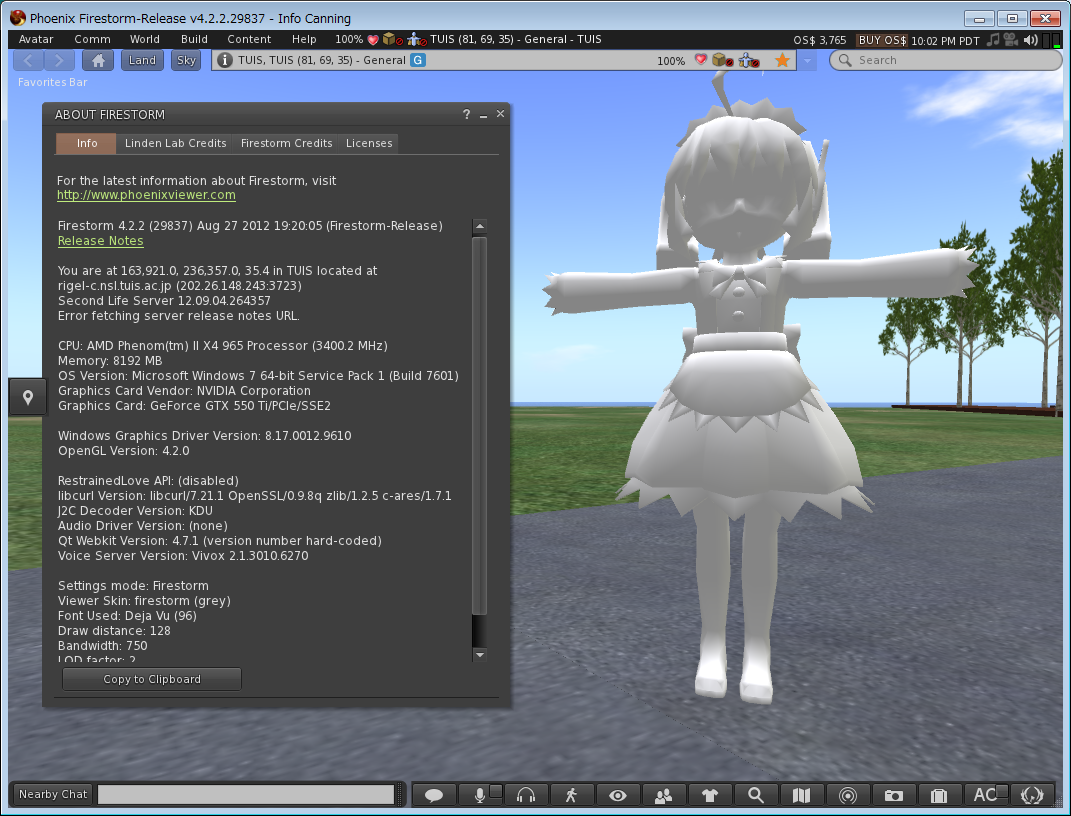Open camera view controls eye icon
The image size is (1071, 816).
(617, 795)
